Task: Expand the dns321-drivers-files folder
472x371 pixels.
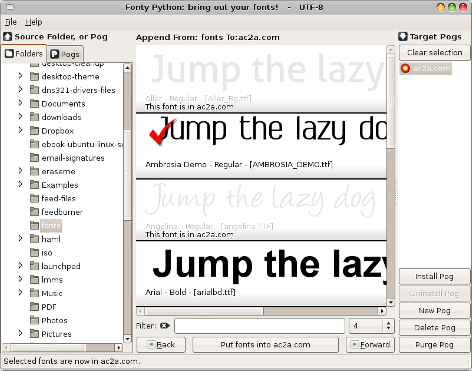Action: (20, 89)
